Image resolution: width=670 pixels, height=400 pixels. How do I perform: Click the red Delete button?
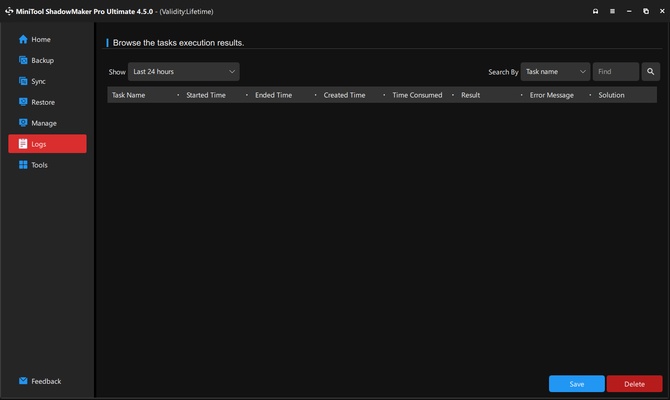pos(634,384)
